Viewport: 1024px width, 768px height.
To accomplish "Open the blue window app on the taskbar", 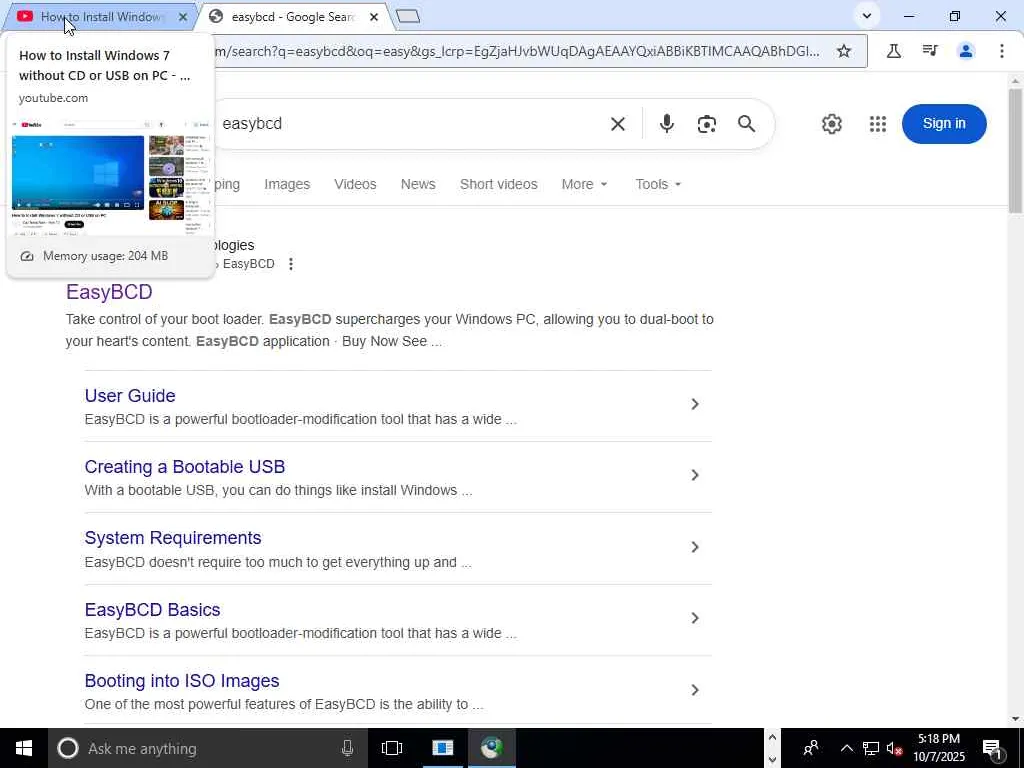I will pyautogui.click(x=442, y=748).
